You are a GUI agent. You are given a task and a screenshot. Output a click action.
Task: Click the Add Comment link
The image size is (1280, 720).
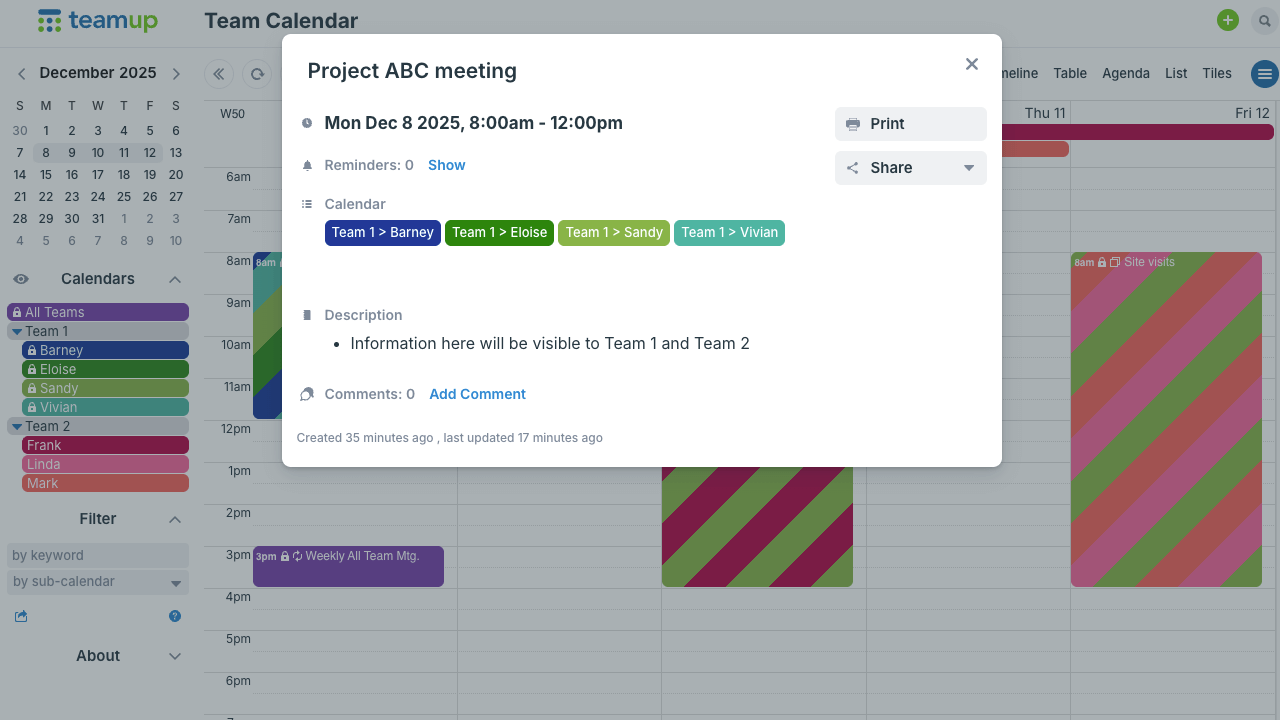477,394
